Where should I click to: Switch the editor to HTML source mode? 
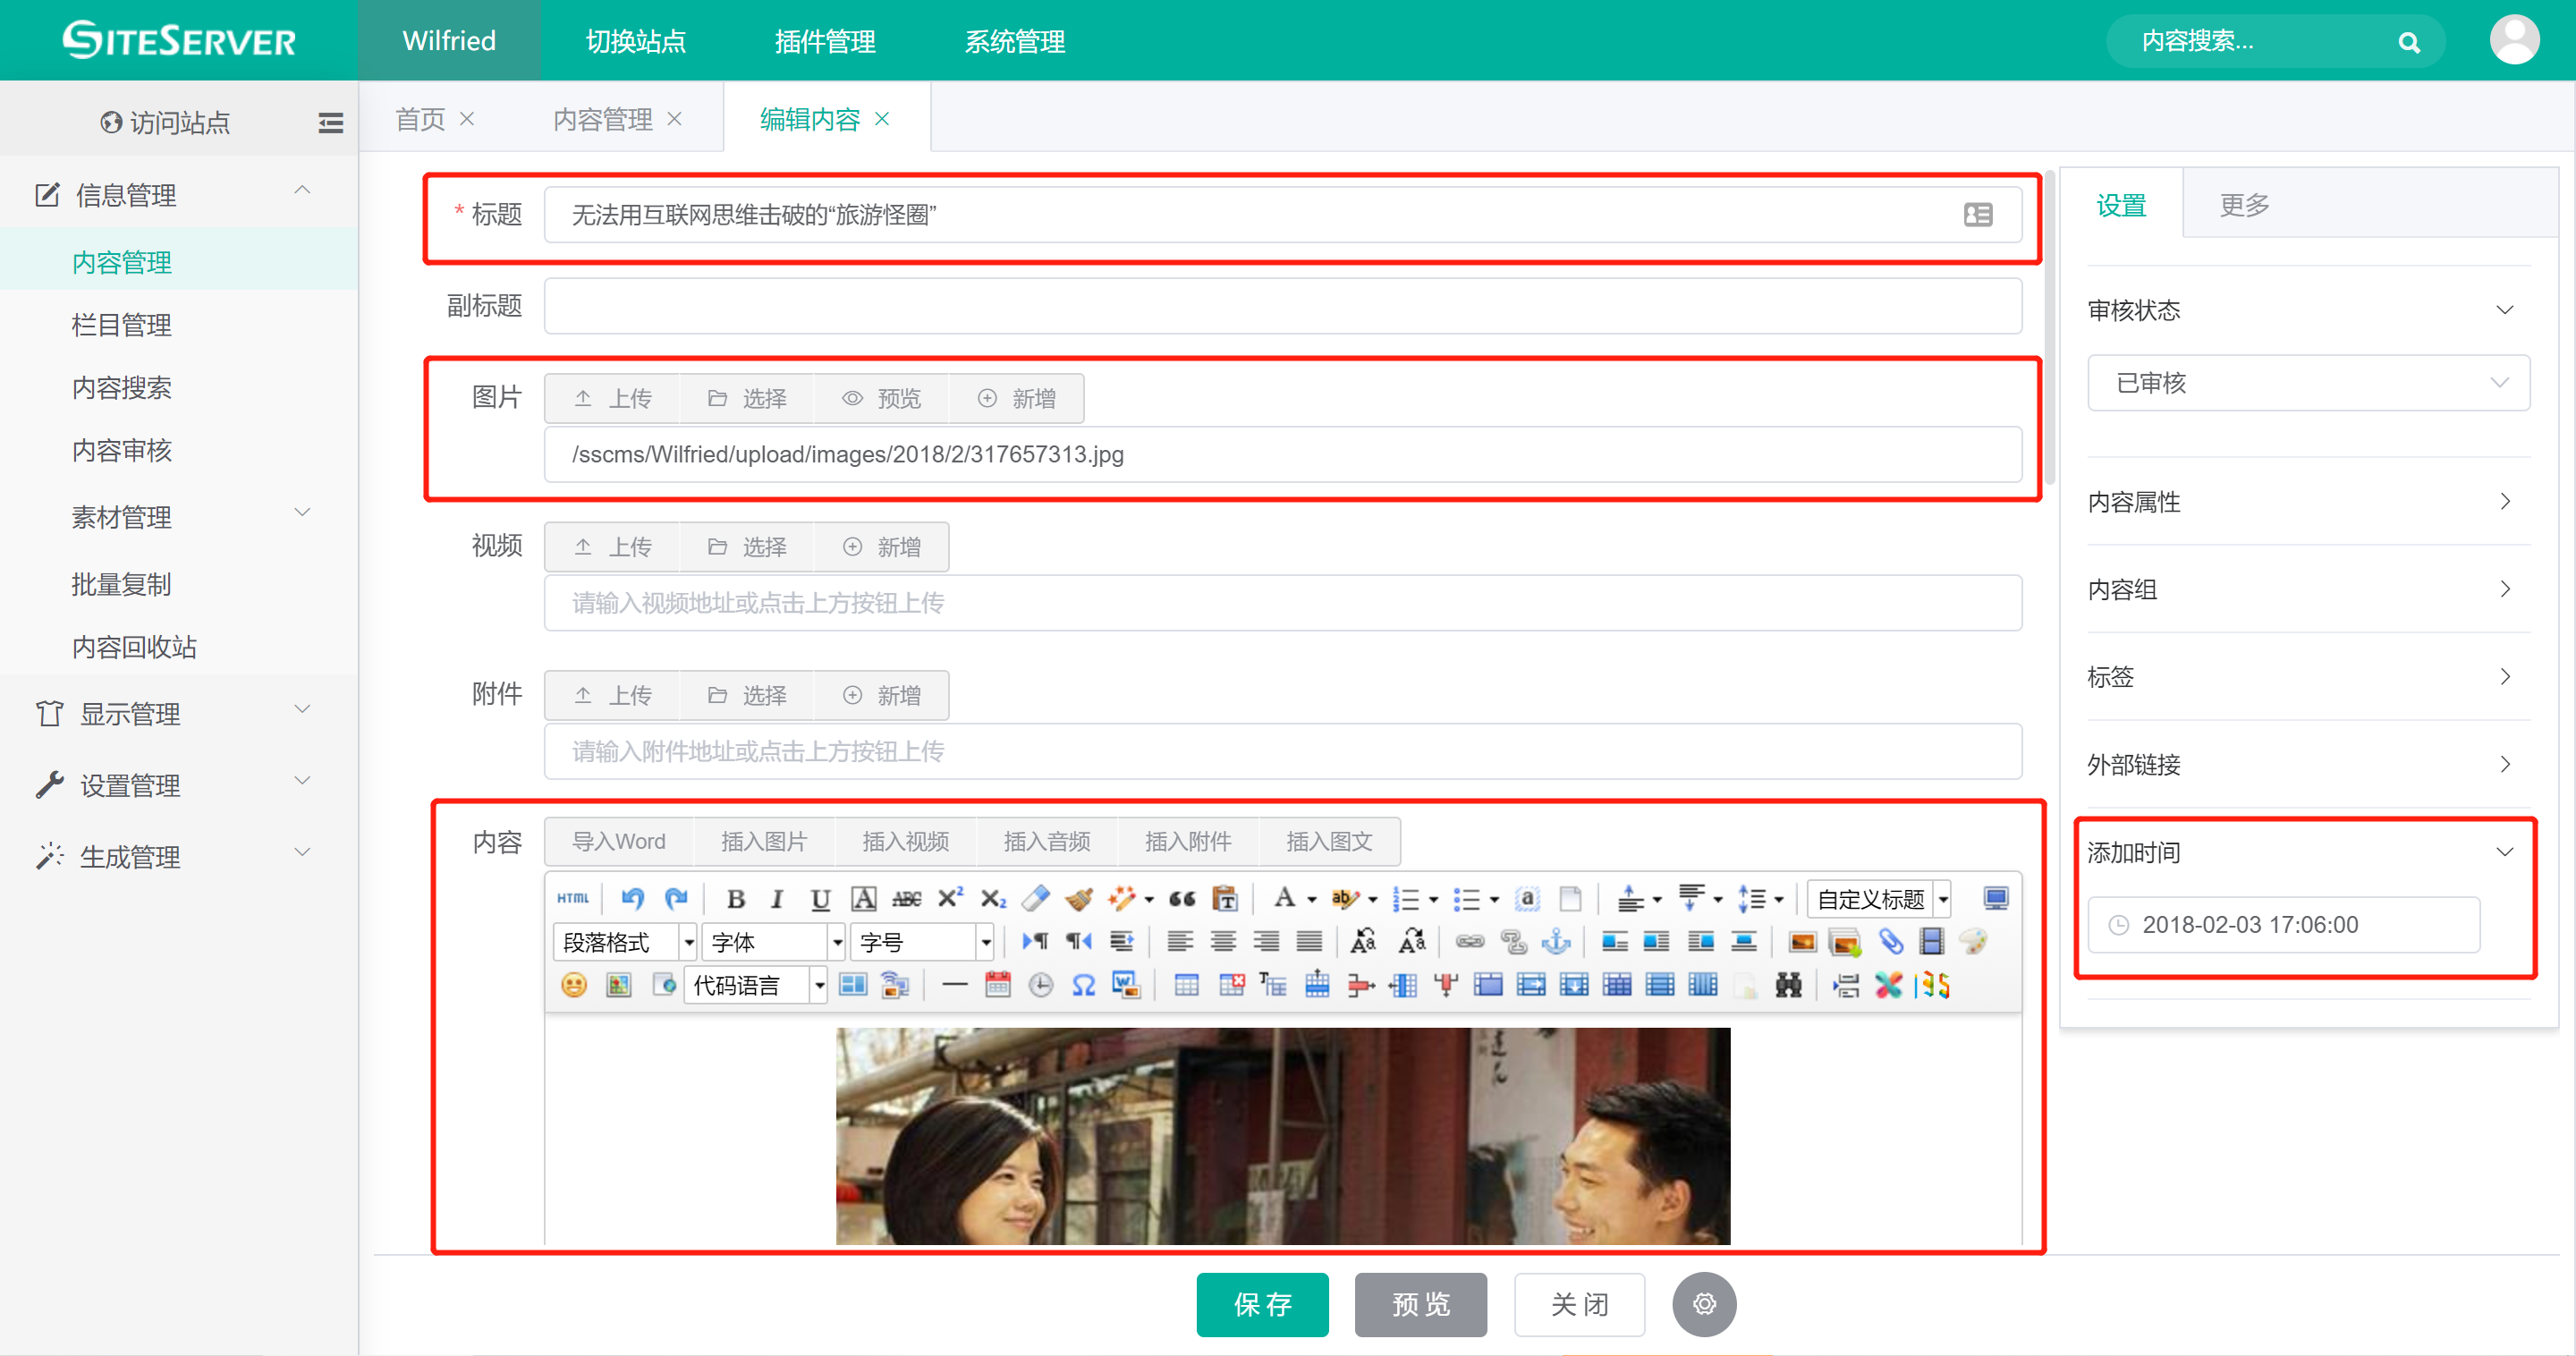pyautogui.click(x=573, y=898)
